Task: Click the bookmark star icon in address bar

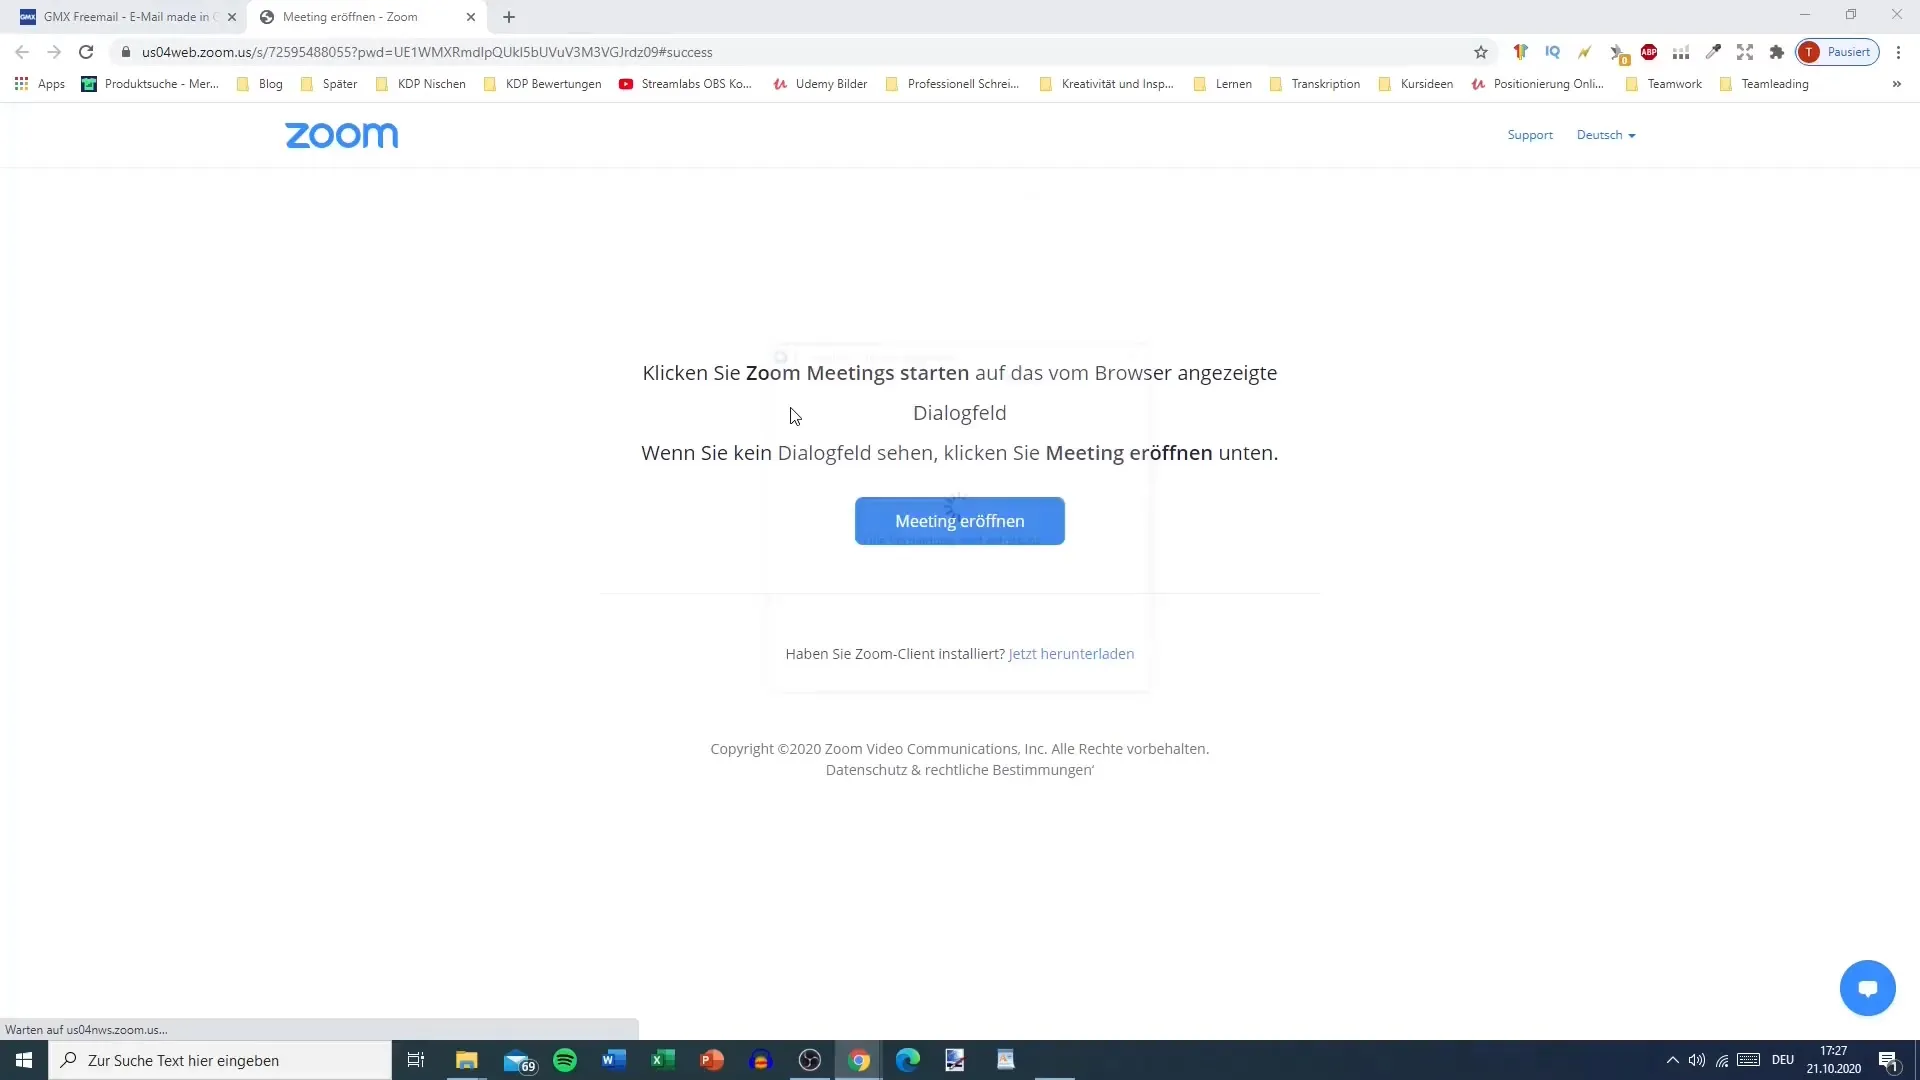Action: pos(1480,51)
